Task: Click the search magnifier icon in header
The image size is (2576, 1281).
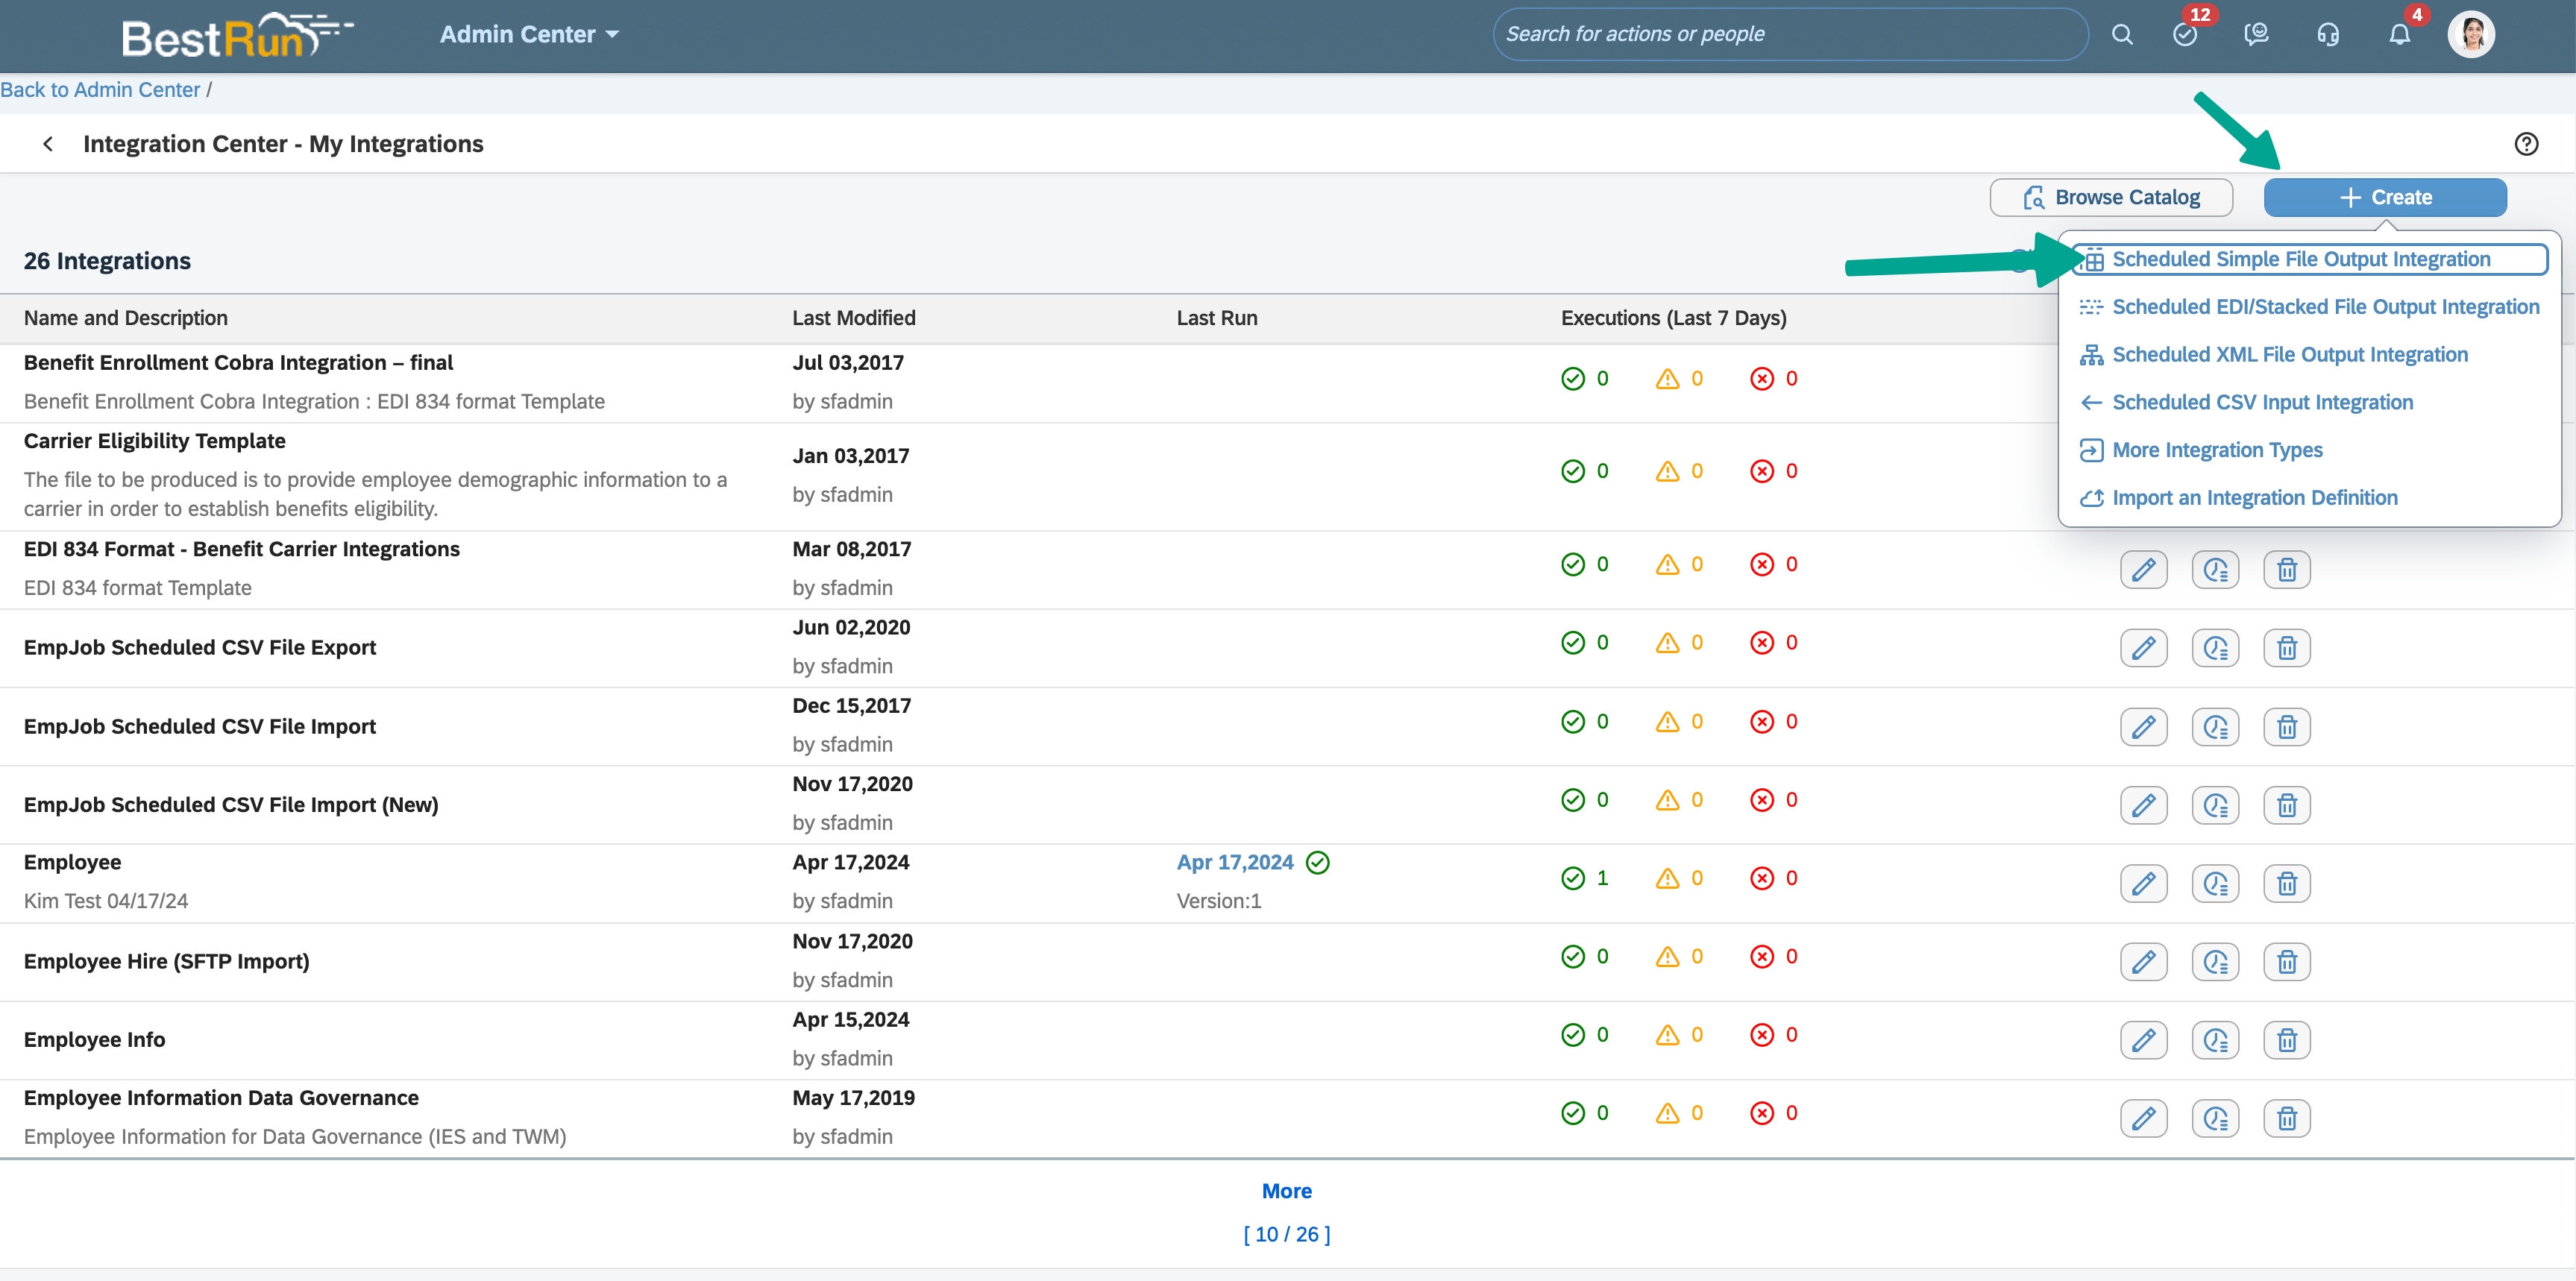Action: tap(2121, 35)
